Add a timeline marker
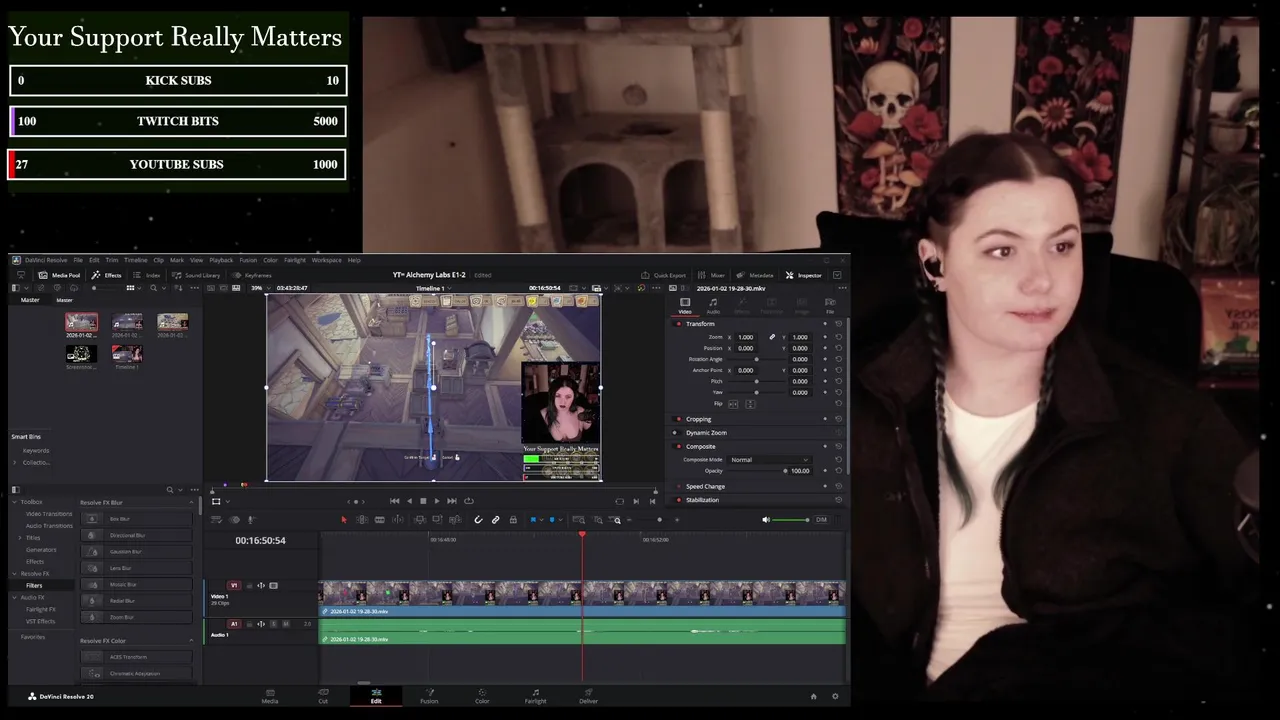The width and height of the screenshot is (1280, 720). click(552, 520)
